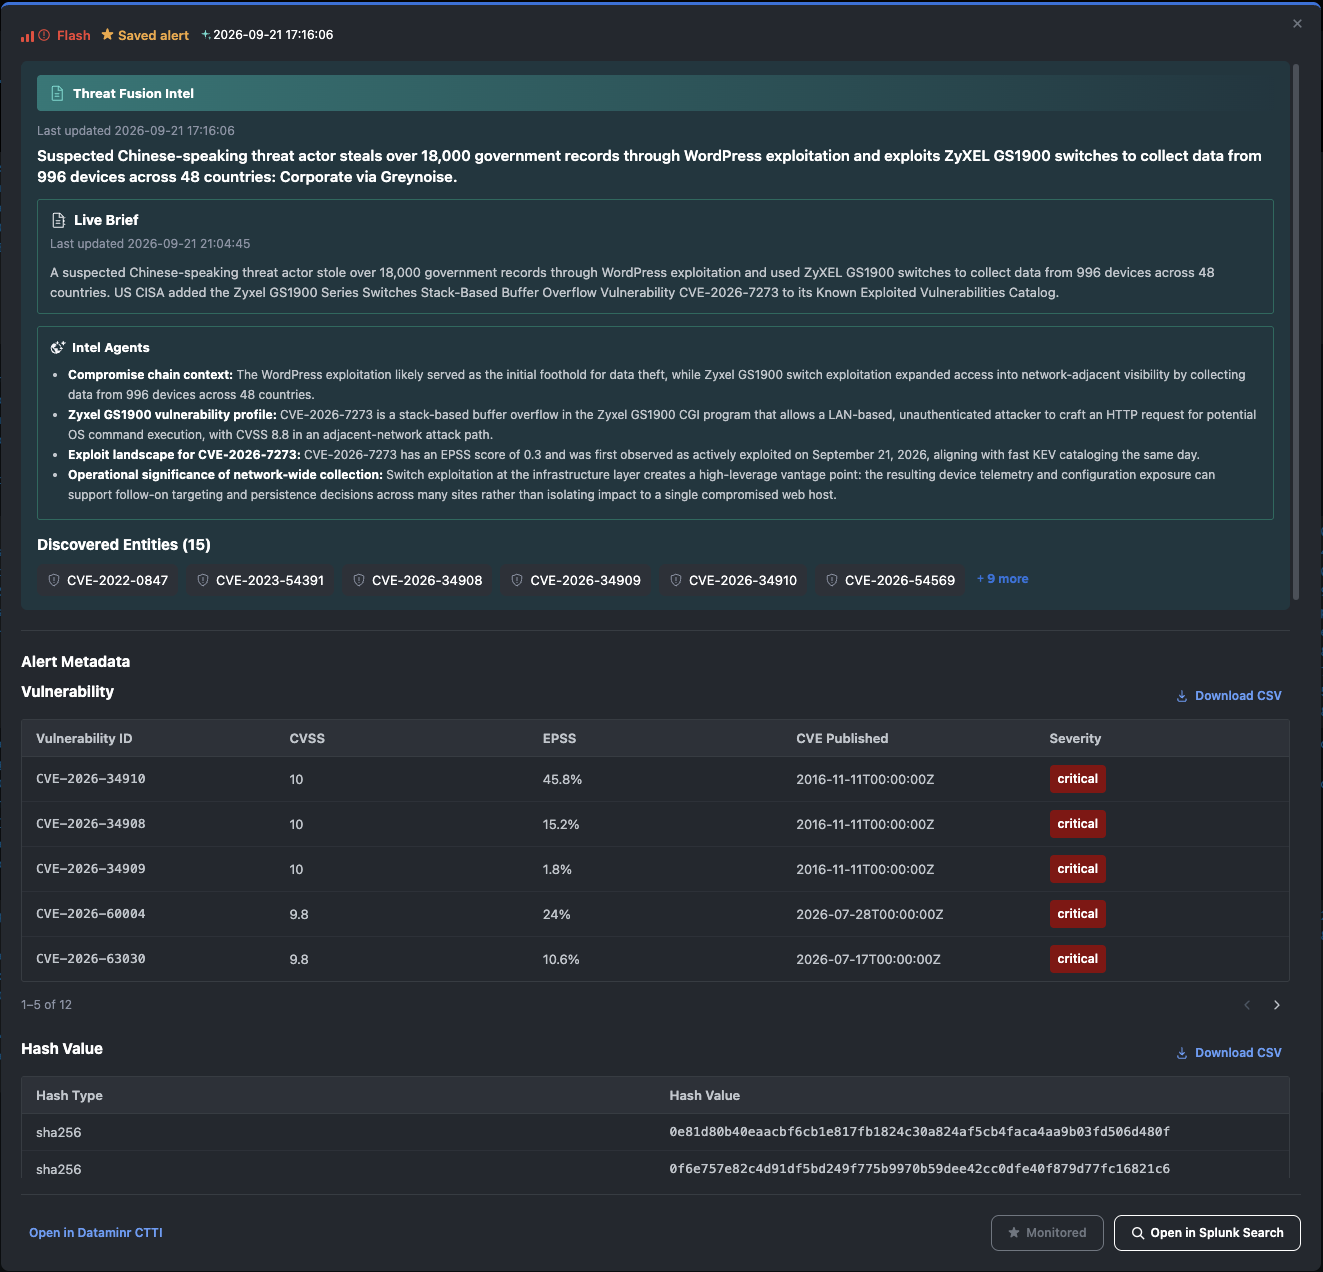
Task: Toggle the Monitored button
Action: coord(1047,1233)
